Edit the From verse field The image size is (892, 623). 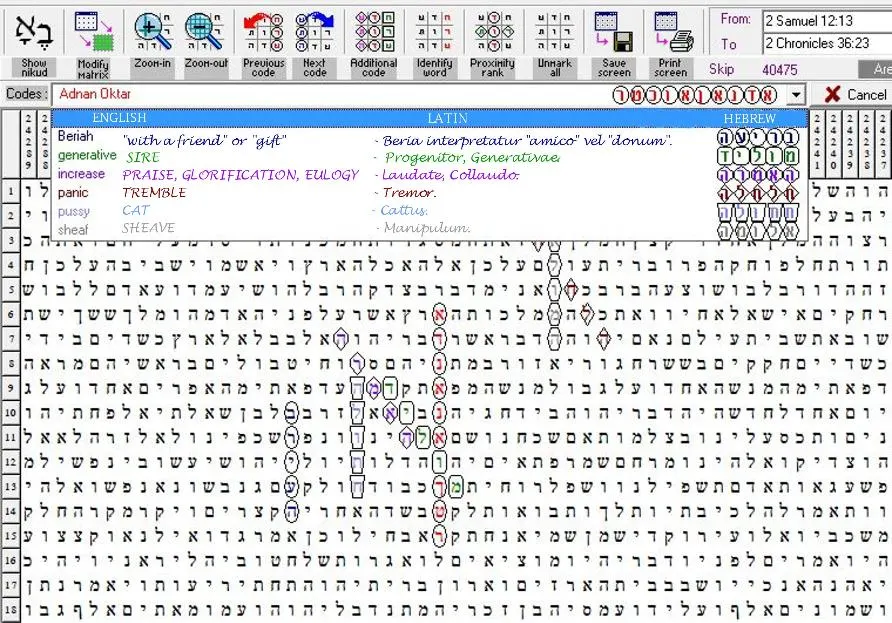pyautogui.click(x=827, y=22)
